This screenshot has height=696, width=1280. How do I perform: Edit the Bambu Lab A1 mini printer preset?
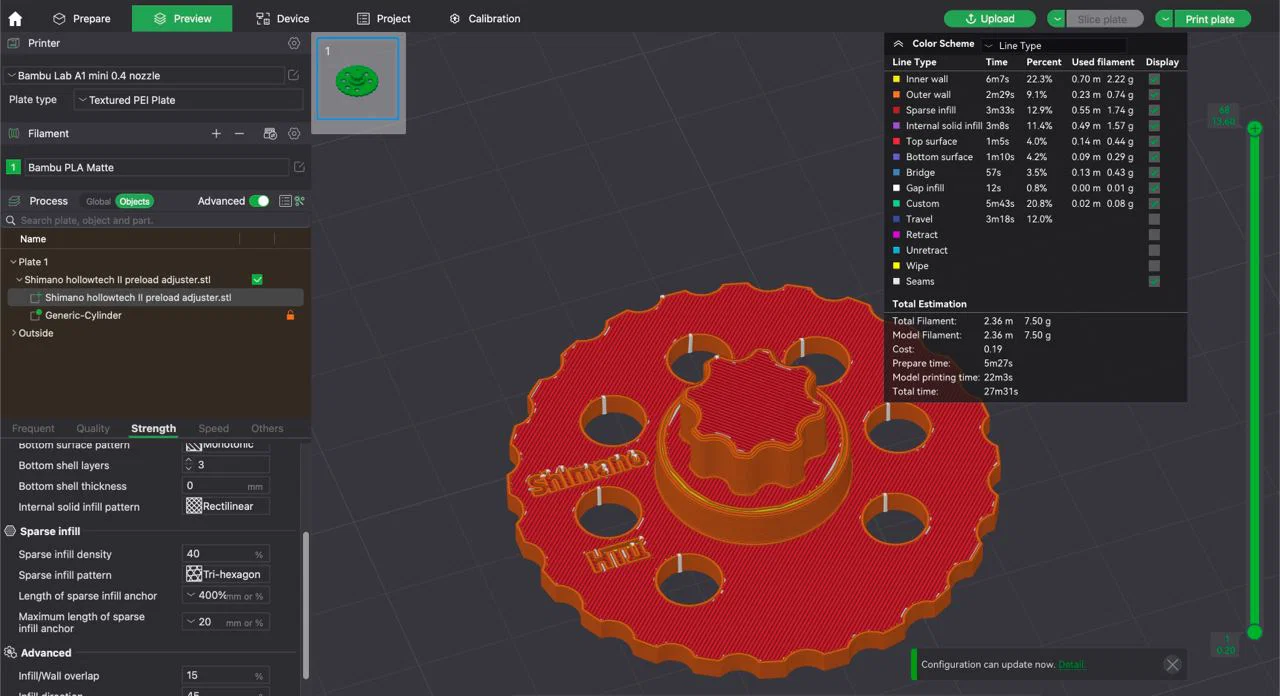pyautogui.click(x=294, y=75)
